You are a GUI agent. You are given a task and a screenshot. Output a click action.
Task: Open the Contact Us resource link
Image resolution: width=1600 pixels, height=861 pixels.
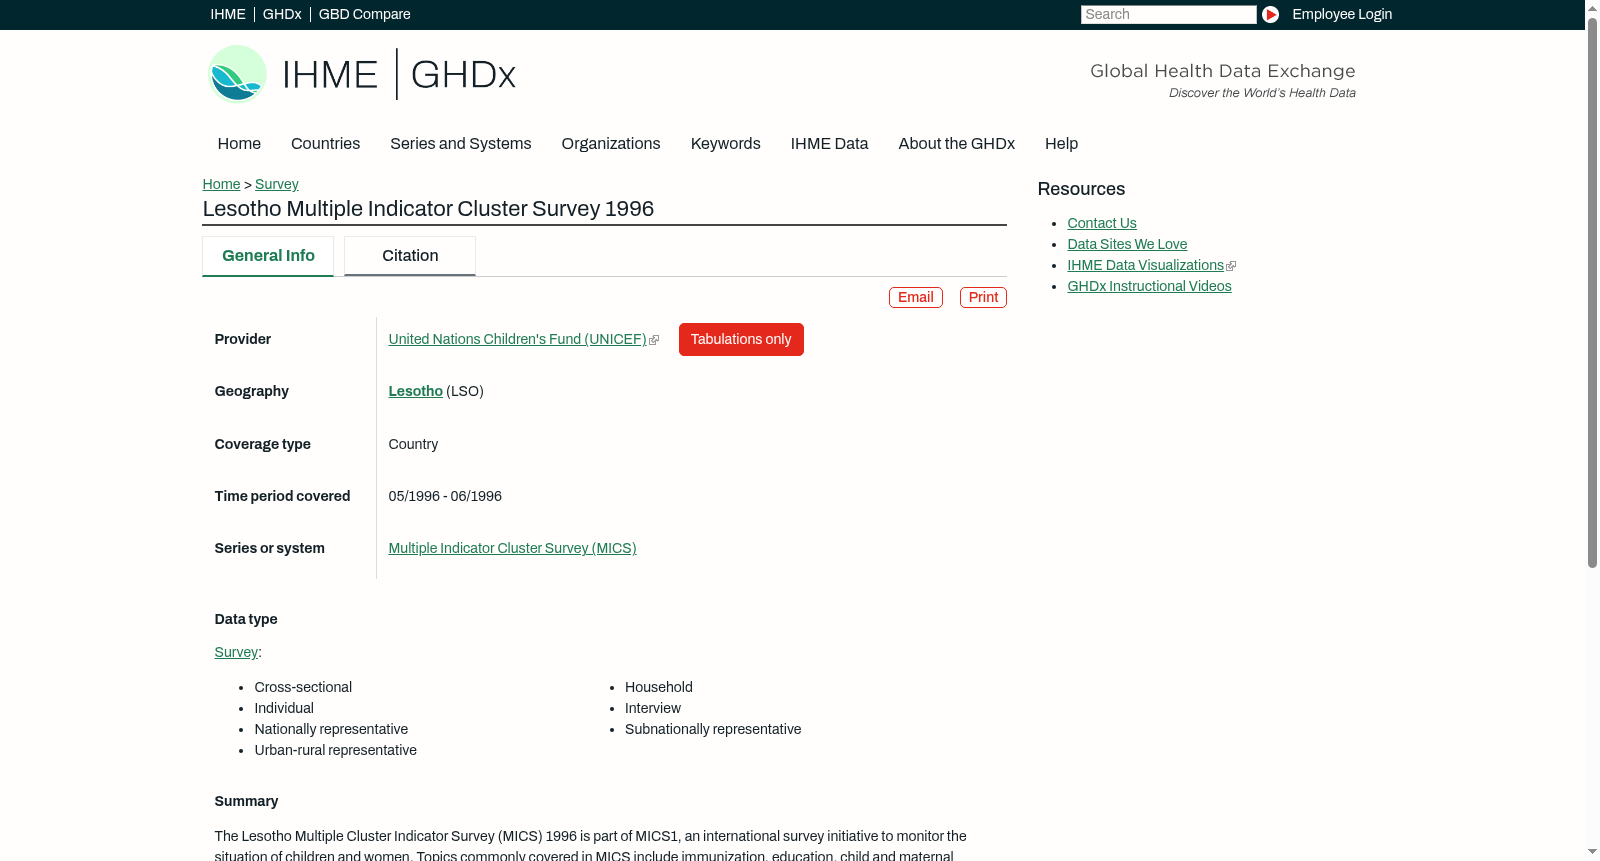tap(1101, 223)
